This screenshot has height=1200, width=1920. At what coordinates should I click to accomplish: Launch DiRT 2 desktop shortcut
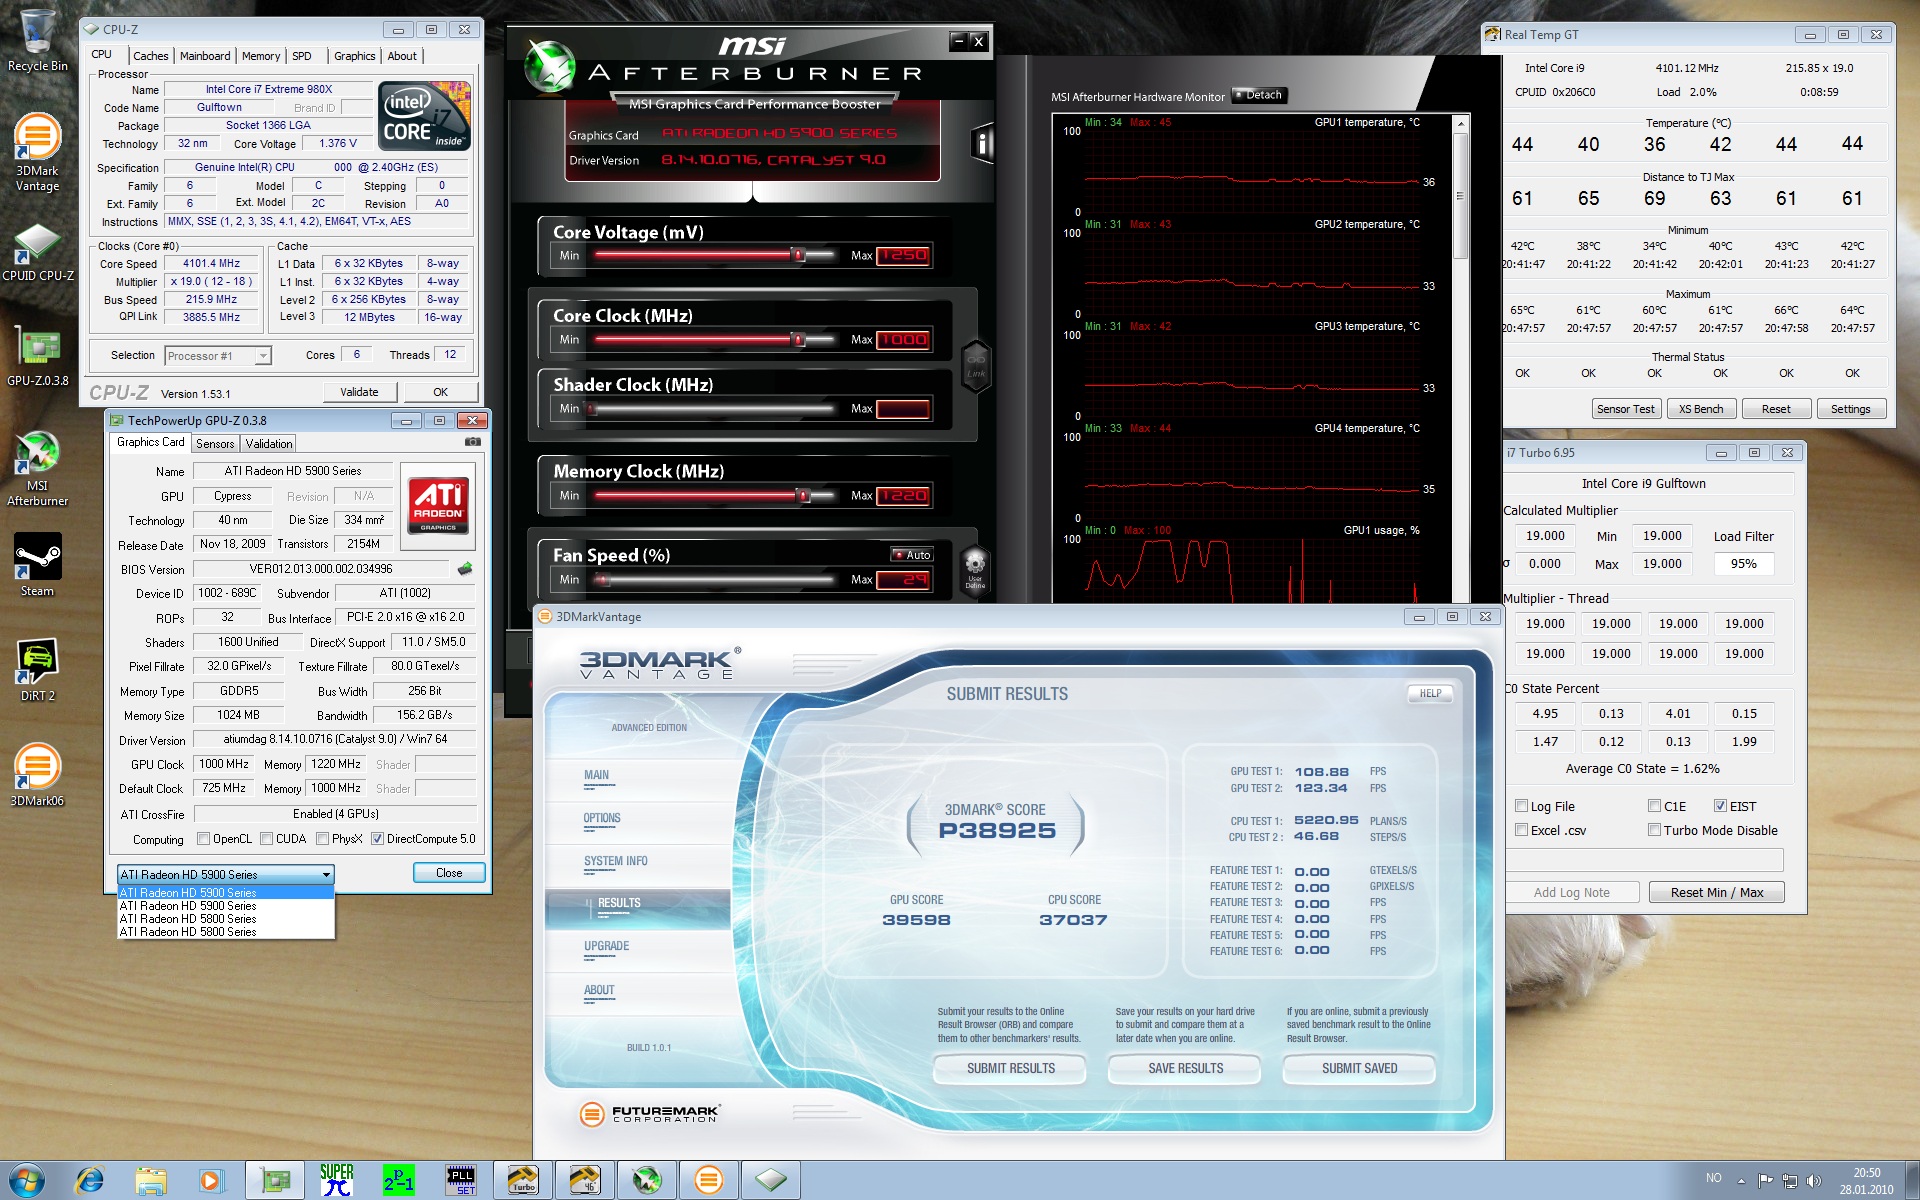coord(37,670)
